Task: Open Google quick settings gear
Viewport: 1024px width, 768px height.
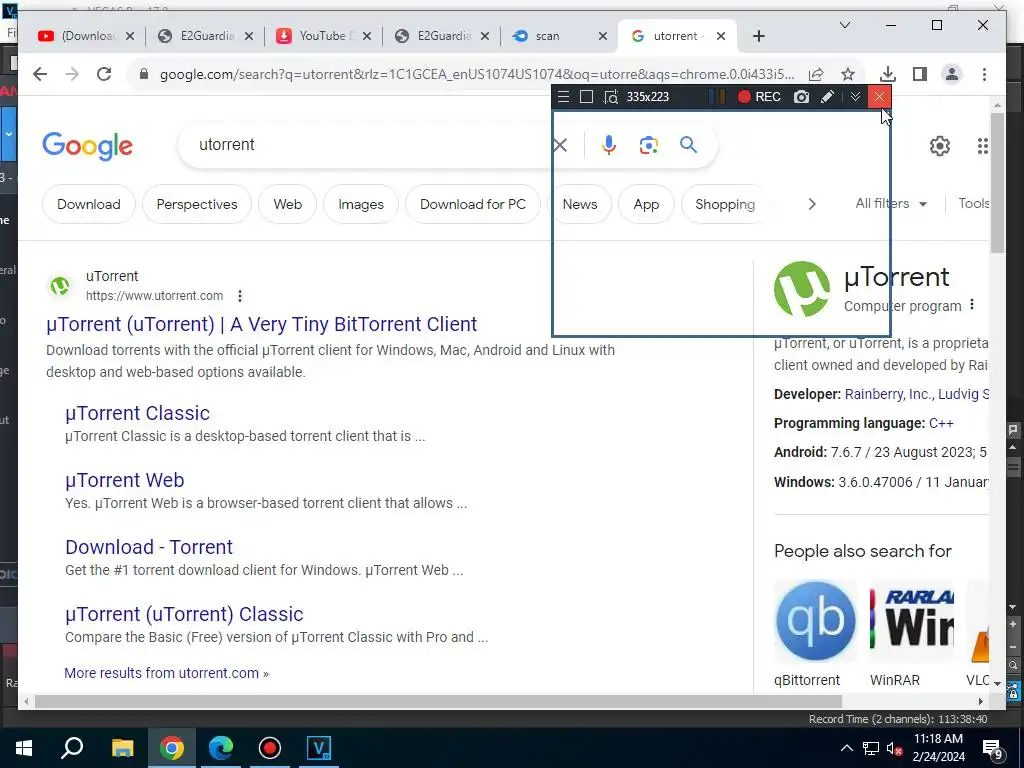Action: coord(940,146)
